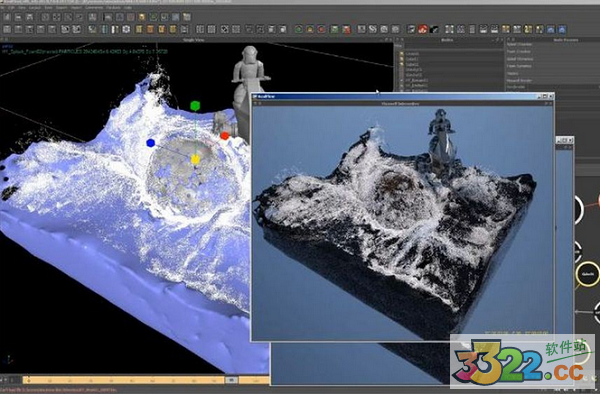
Task: Click the trash-bin shaped toolbar icon
Action: tap(472, 29)
